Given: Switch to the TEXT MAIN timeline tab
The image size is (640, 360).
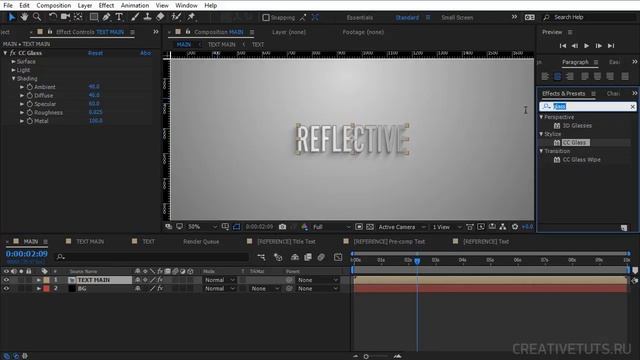Looking at the screenshot, I should point(90,242).
